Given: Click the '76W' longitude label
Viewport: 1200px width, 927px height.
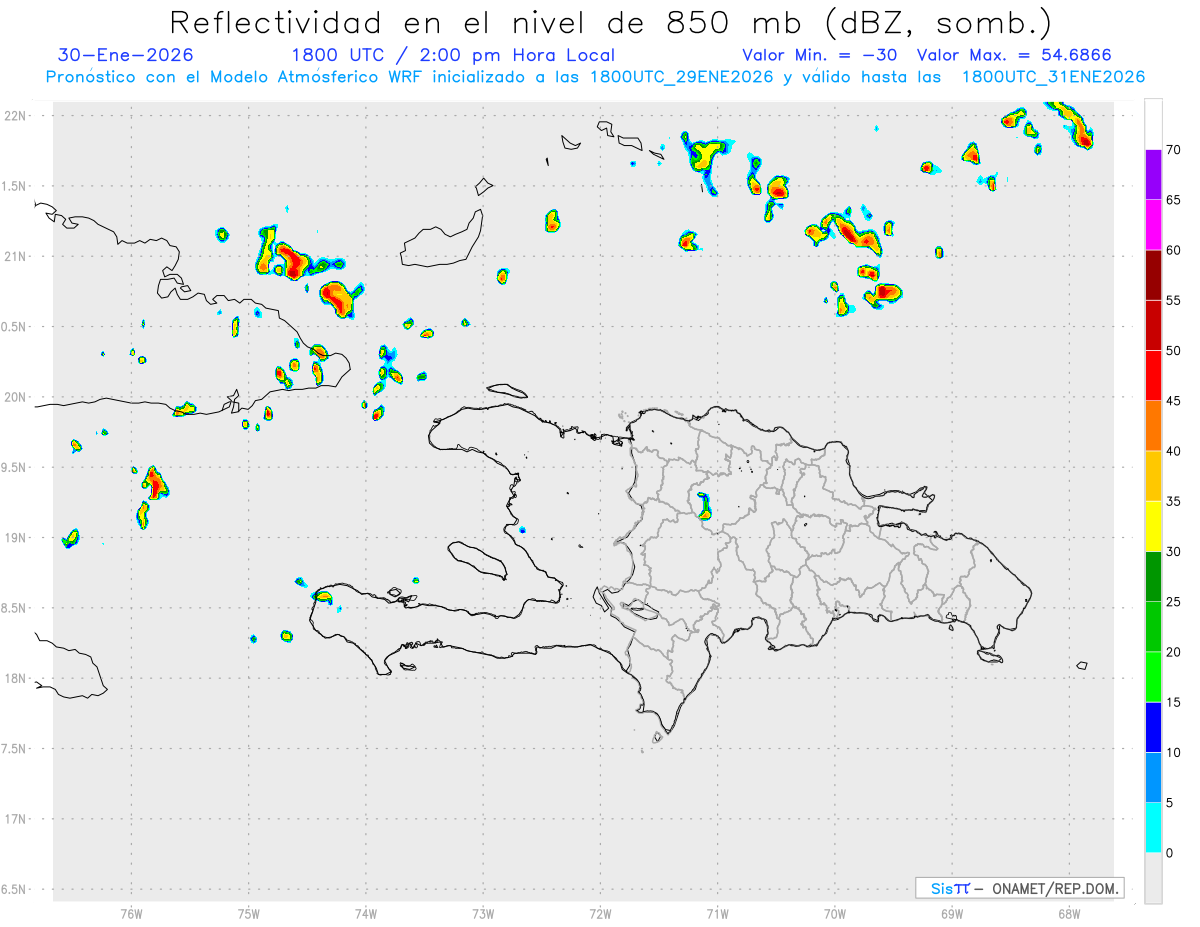Looking at the screenshot, I should coord(131,914).
